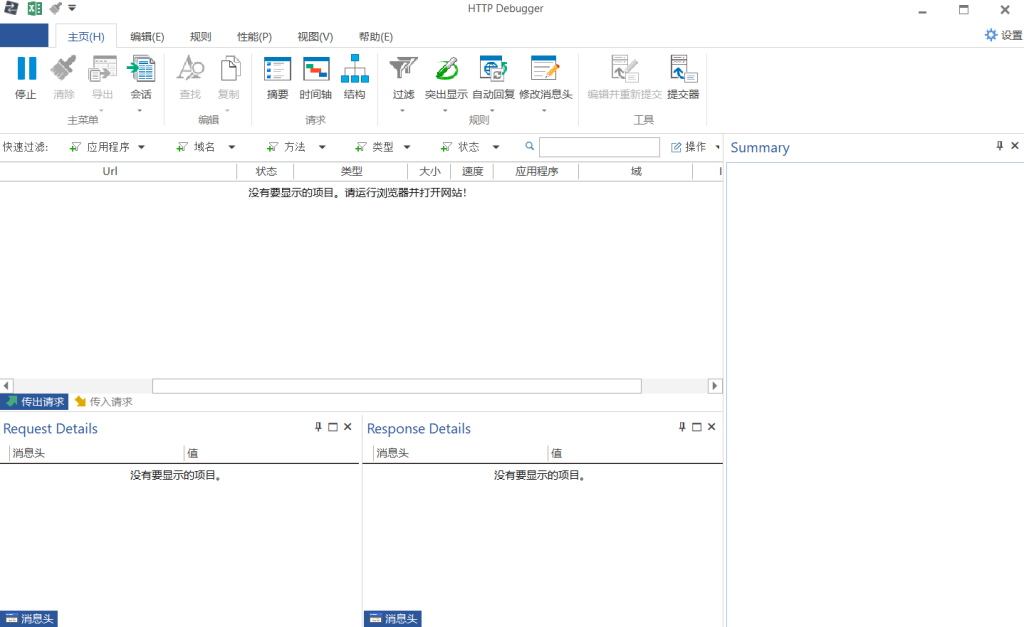Image resolution: width=1024 pixels, height=627 pixels.
Task: Click the quick filter search input field
Action: coord(599,147)
